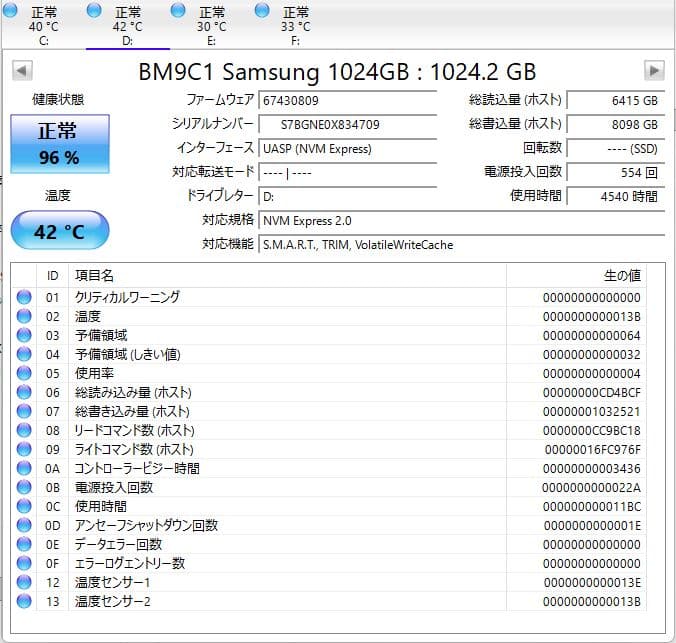Click the 生の値 column header
The image size is (676, 643).
click(x=576, y=276)
